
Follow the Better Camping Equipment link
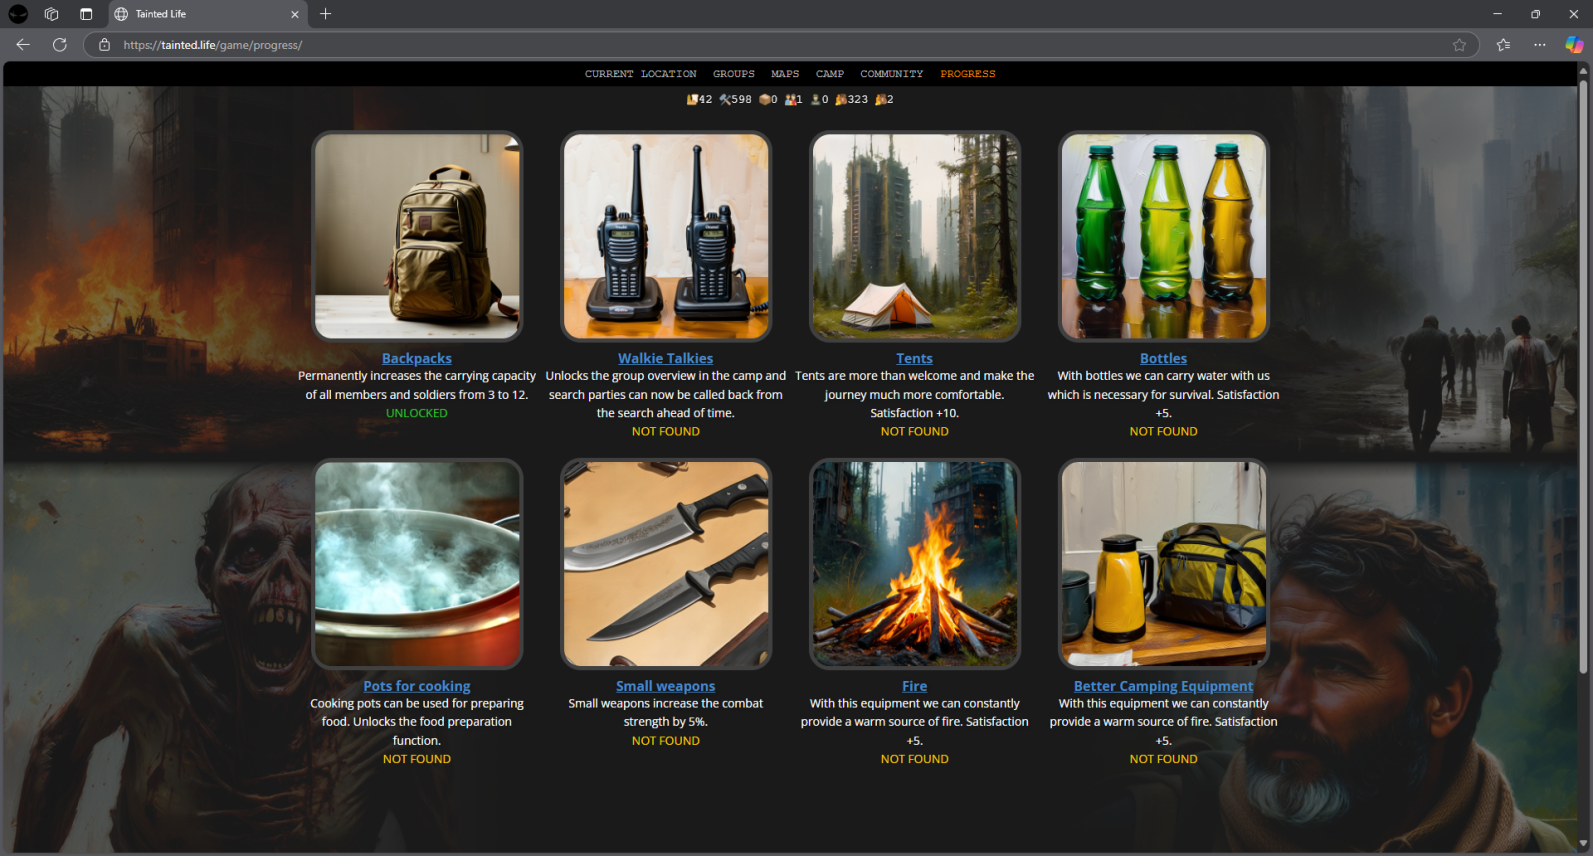click(1163, 686)
